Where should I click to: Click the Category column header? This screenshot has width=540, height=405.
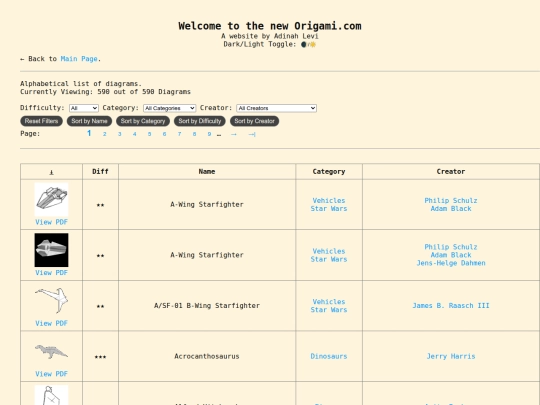[x=329, y=172]
